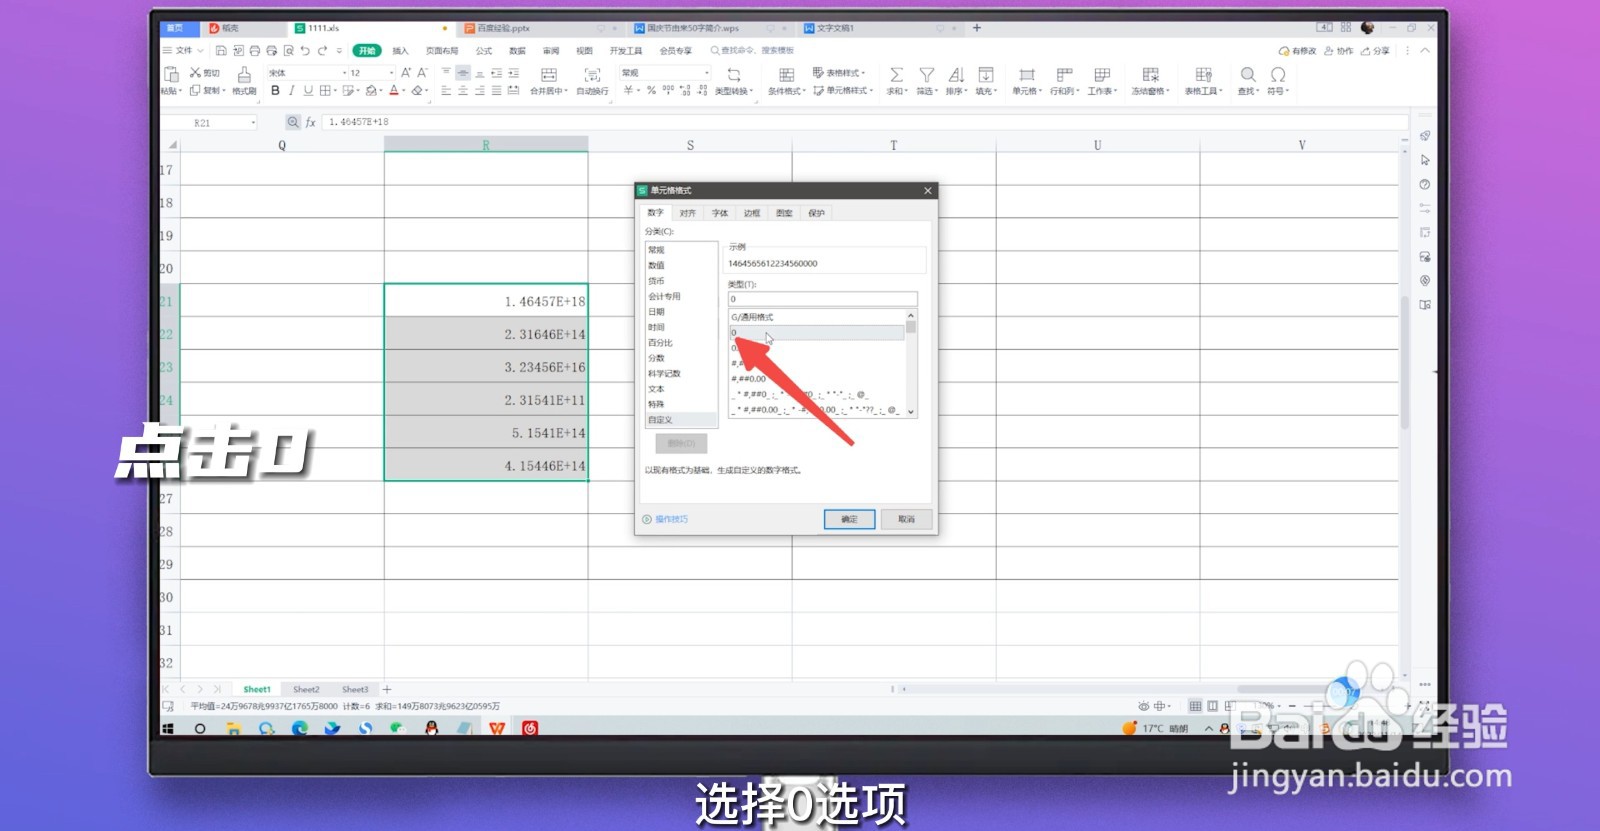Click the Filter funnel icon

[927, 75]
